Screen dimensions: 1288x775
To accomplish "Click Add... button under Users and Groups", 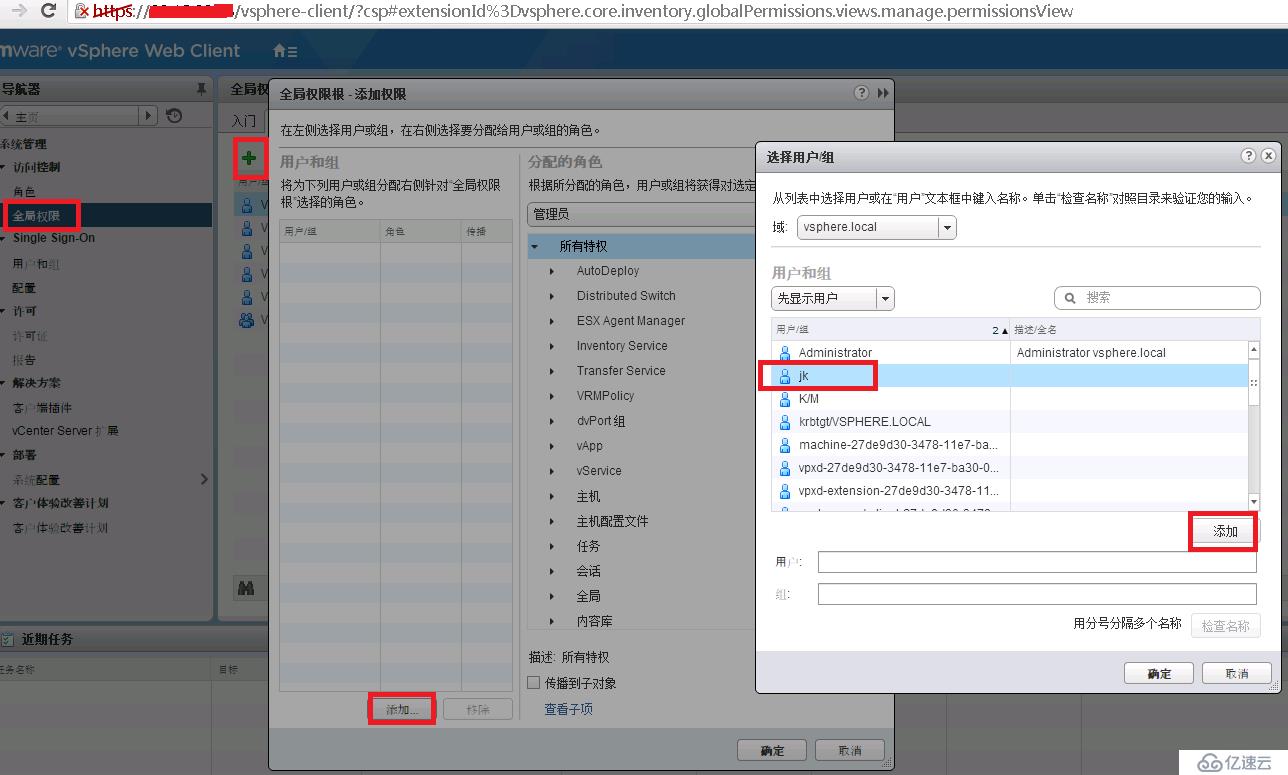I will [402, 709].
